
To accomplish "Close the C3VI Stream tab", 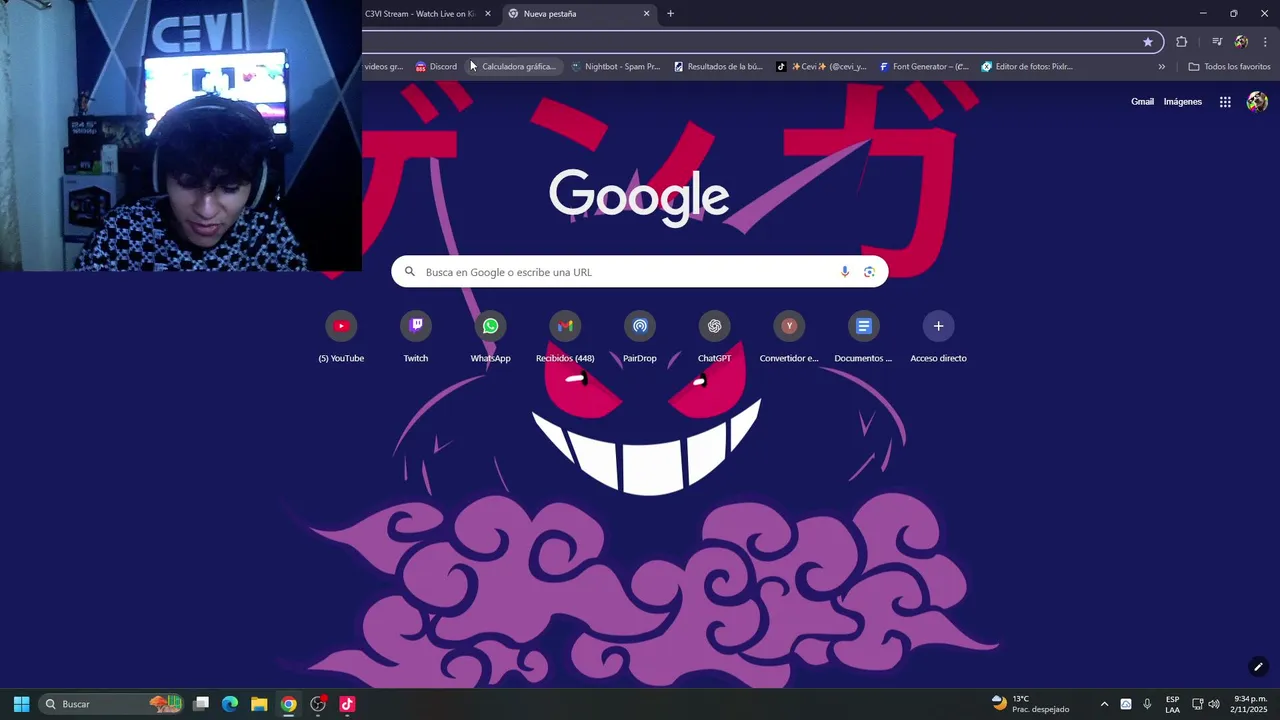I will click(488, 14).
